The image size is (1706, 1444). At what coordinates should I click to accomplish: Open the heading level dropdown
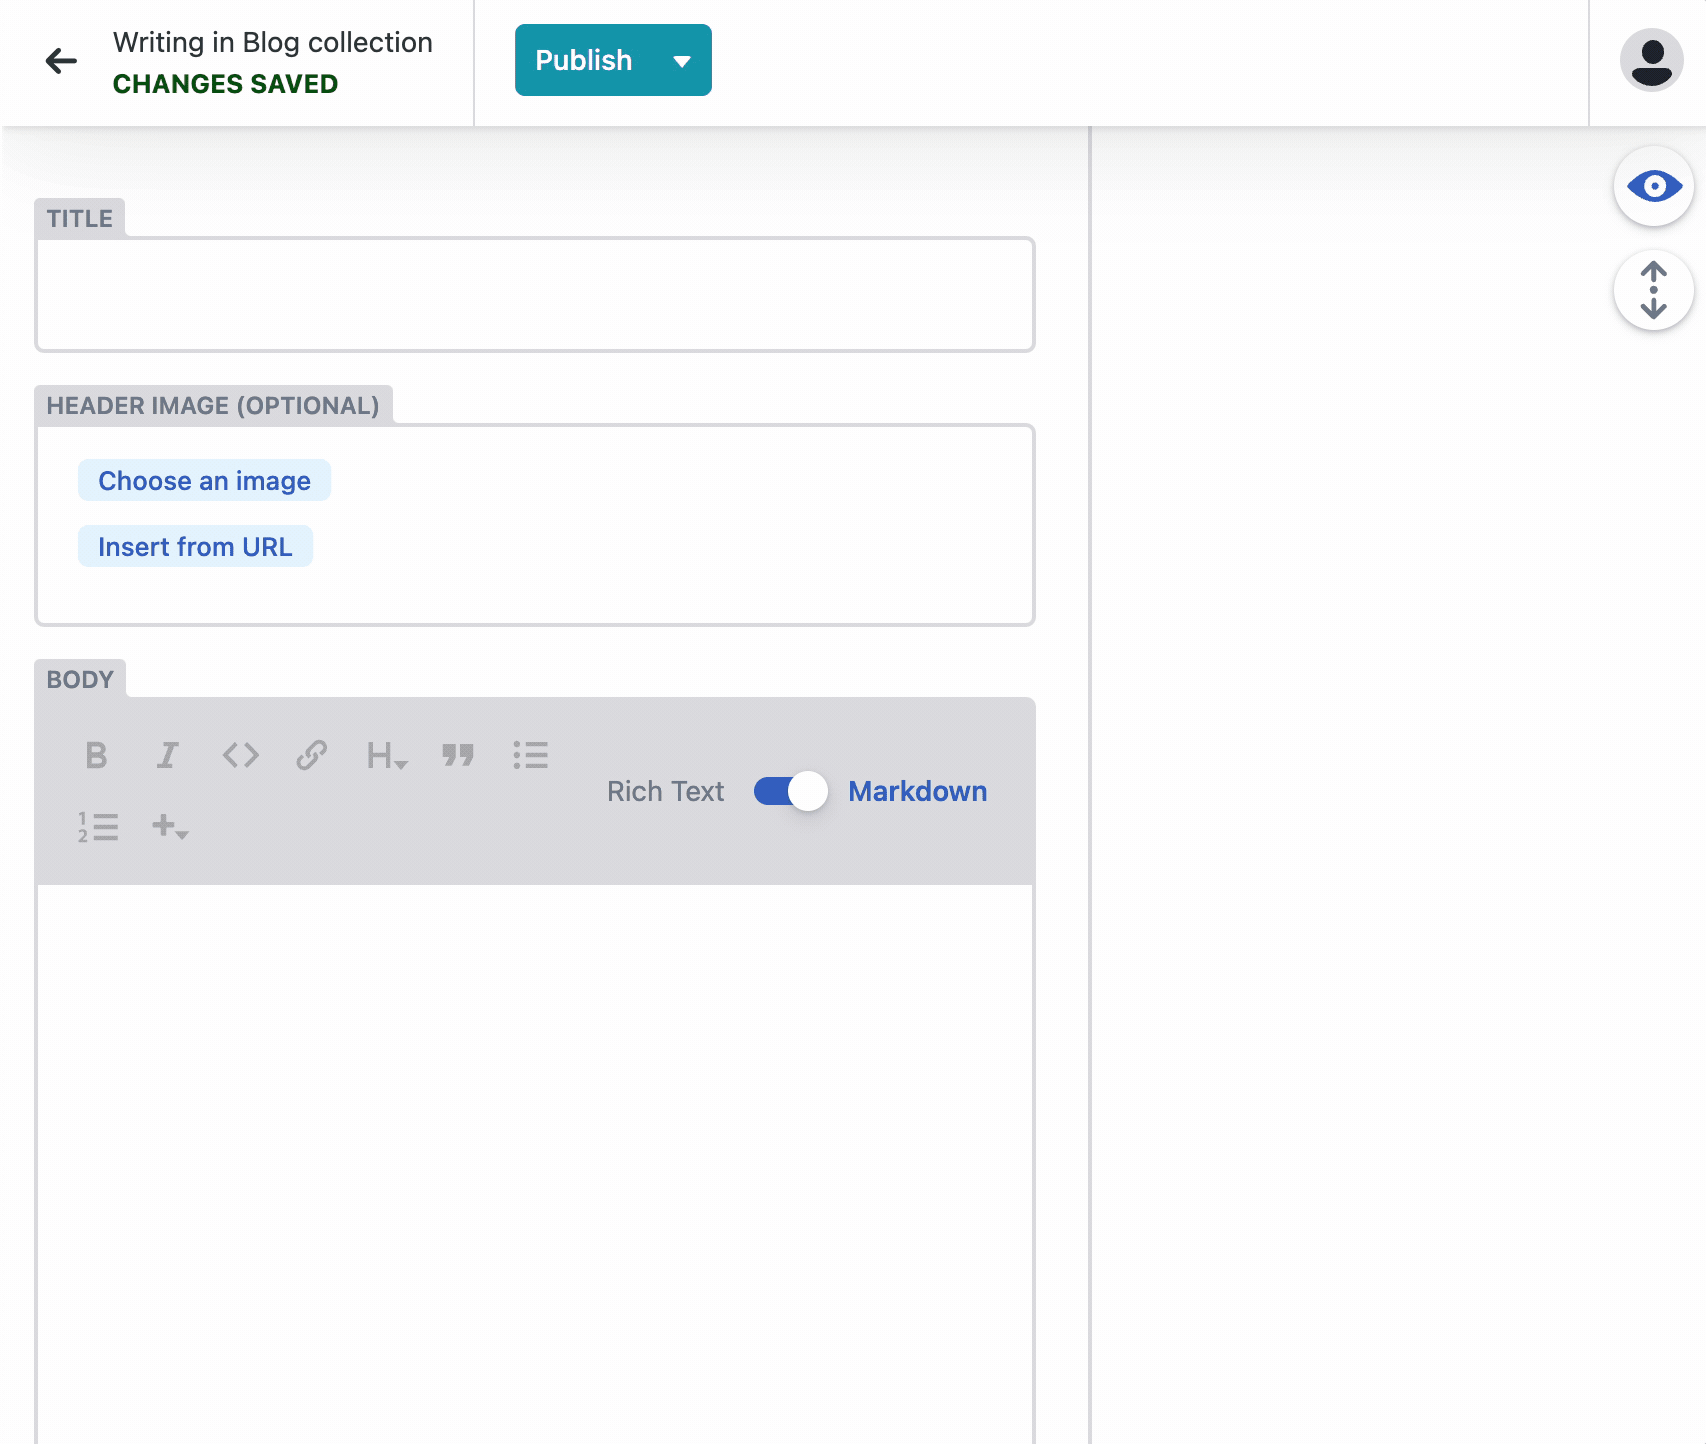click(385, 757)
